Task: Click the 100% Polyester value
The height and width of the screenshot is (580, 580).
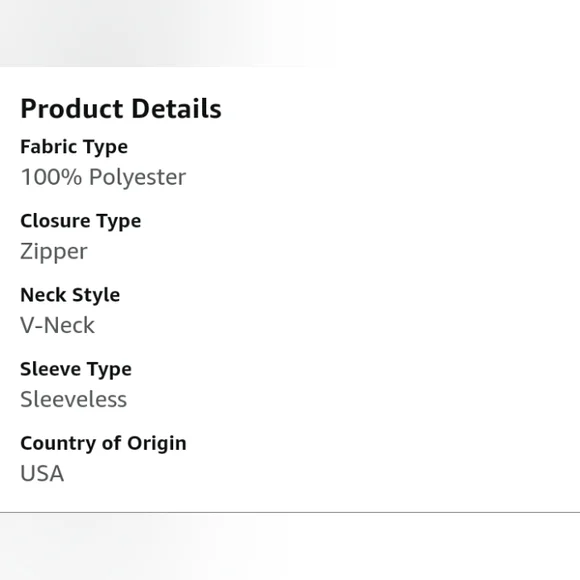Action: [x=103, y=177]
